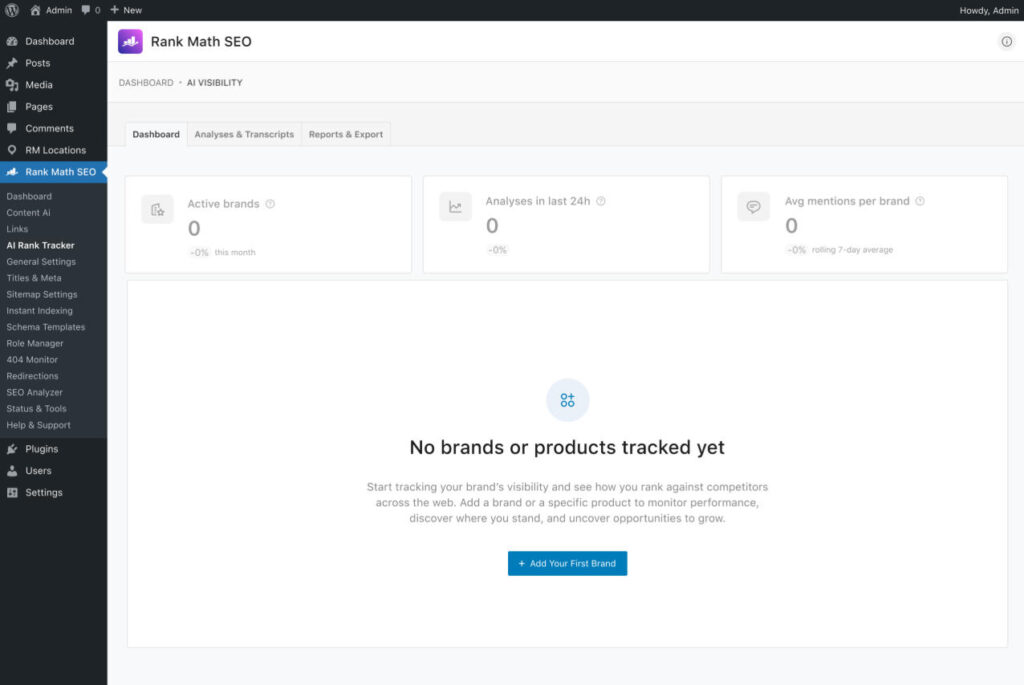The image size is (1024, 685).
Task: Switch to Analyses & Transcripts tab
Action: tap(244, 134)
